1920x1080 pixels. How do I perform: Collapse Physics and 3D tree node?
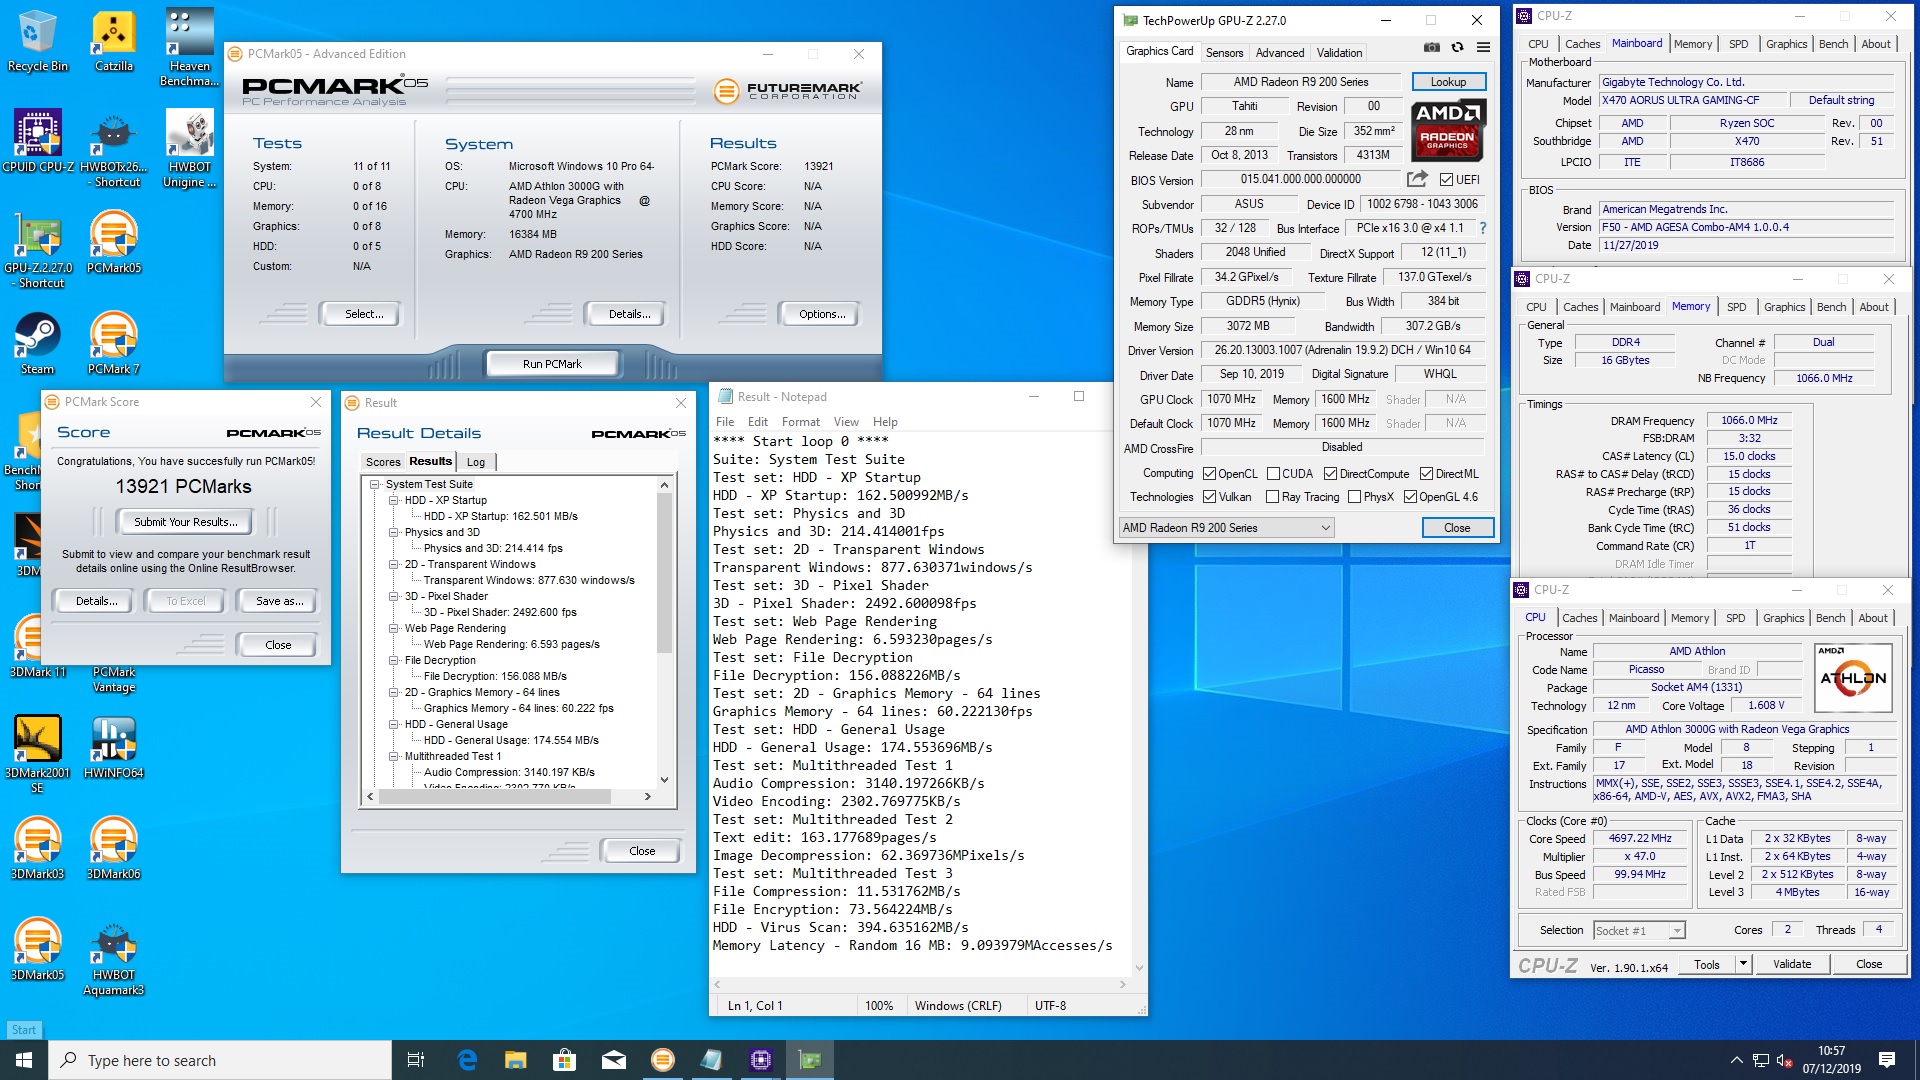point(394,532)
